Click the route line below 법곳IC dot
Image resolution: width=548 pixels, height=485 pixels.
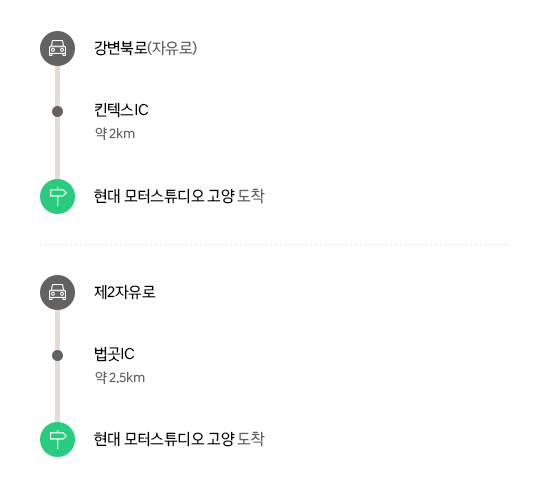(57, 392)
